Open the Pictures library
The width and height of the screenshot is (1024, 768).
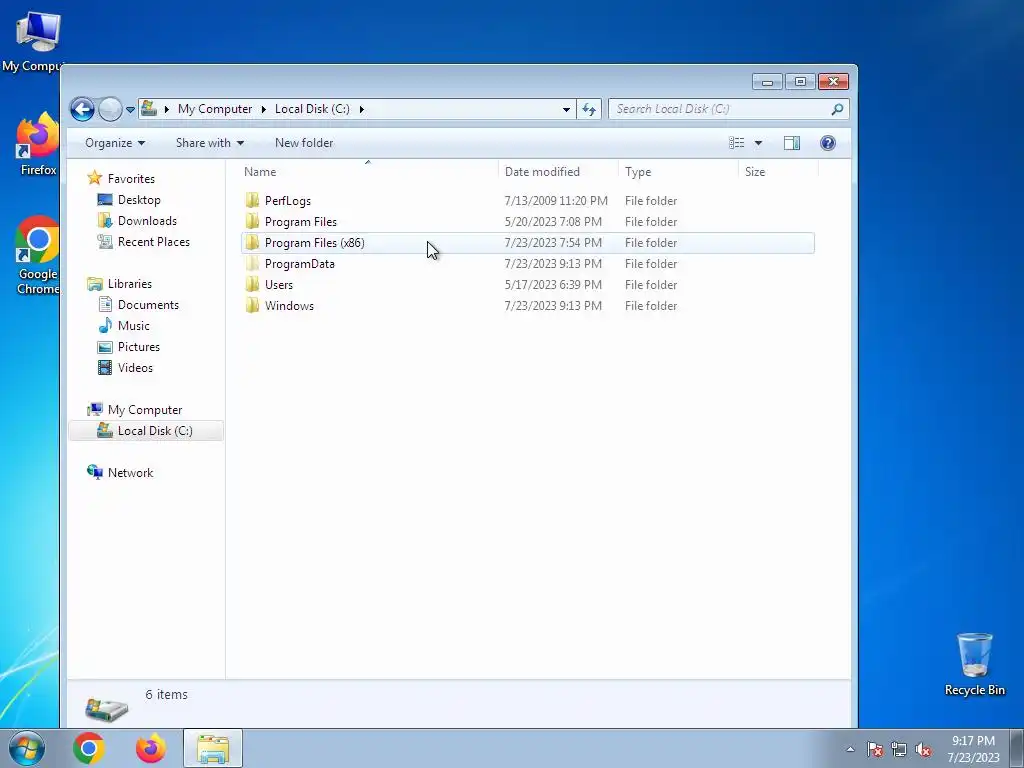138,347
